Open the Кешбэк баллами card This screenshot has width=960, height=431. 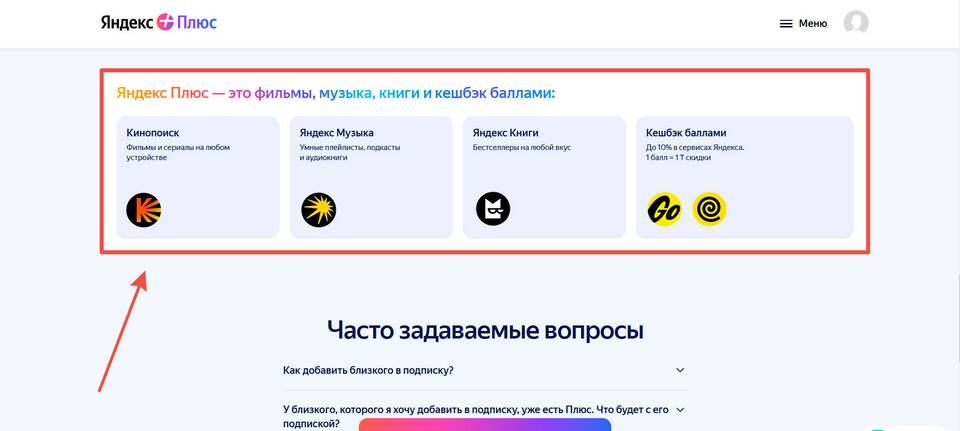point(744,177)
